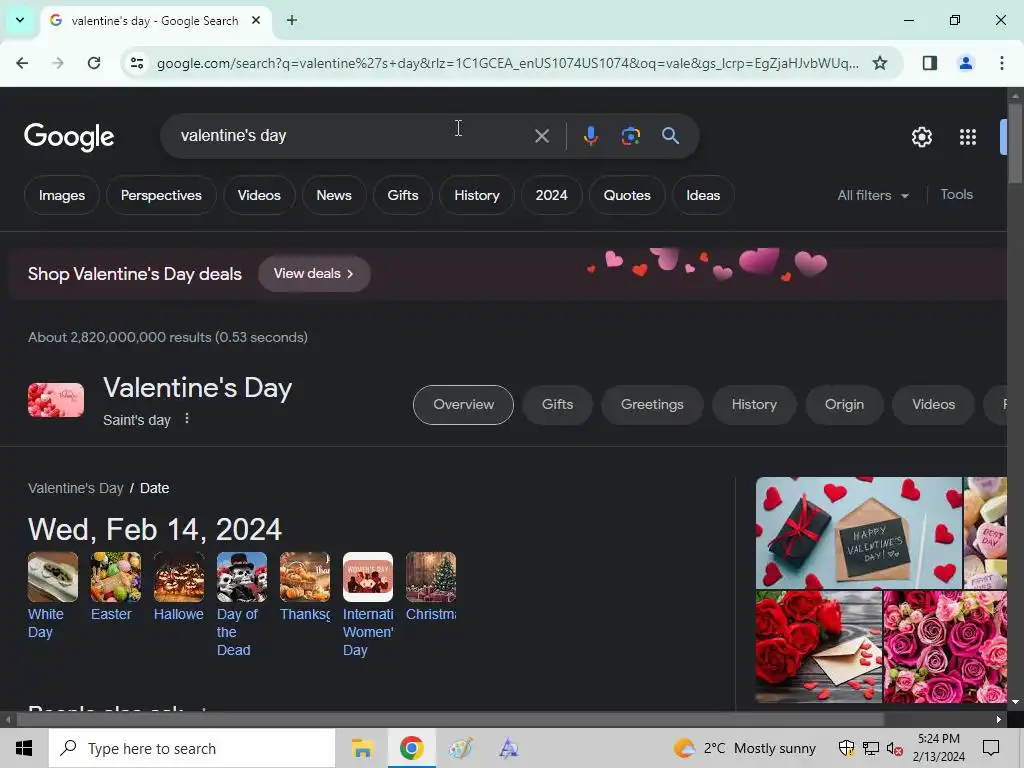Viewport: 1024px width, 768px height.
Task: Open weather widget Mostly sunny
Action: pyautogui.click(x=744, y=748)
